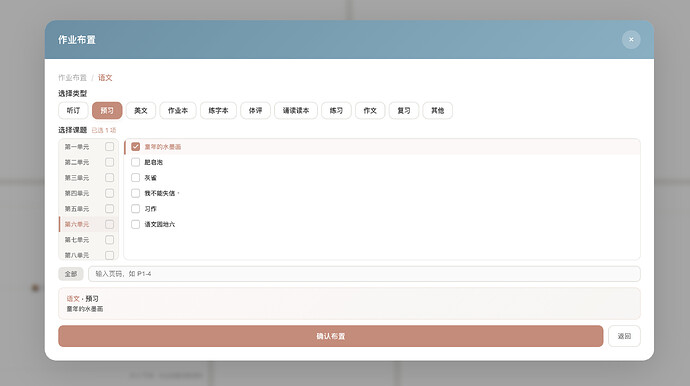Open the 第一单元 unit in the list
Viewport: 690px width, 386px height.
pyautogui.click(x=77, y=147)
